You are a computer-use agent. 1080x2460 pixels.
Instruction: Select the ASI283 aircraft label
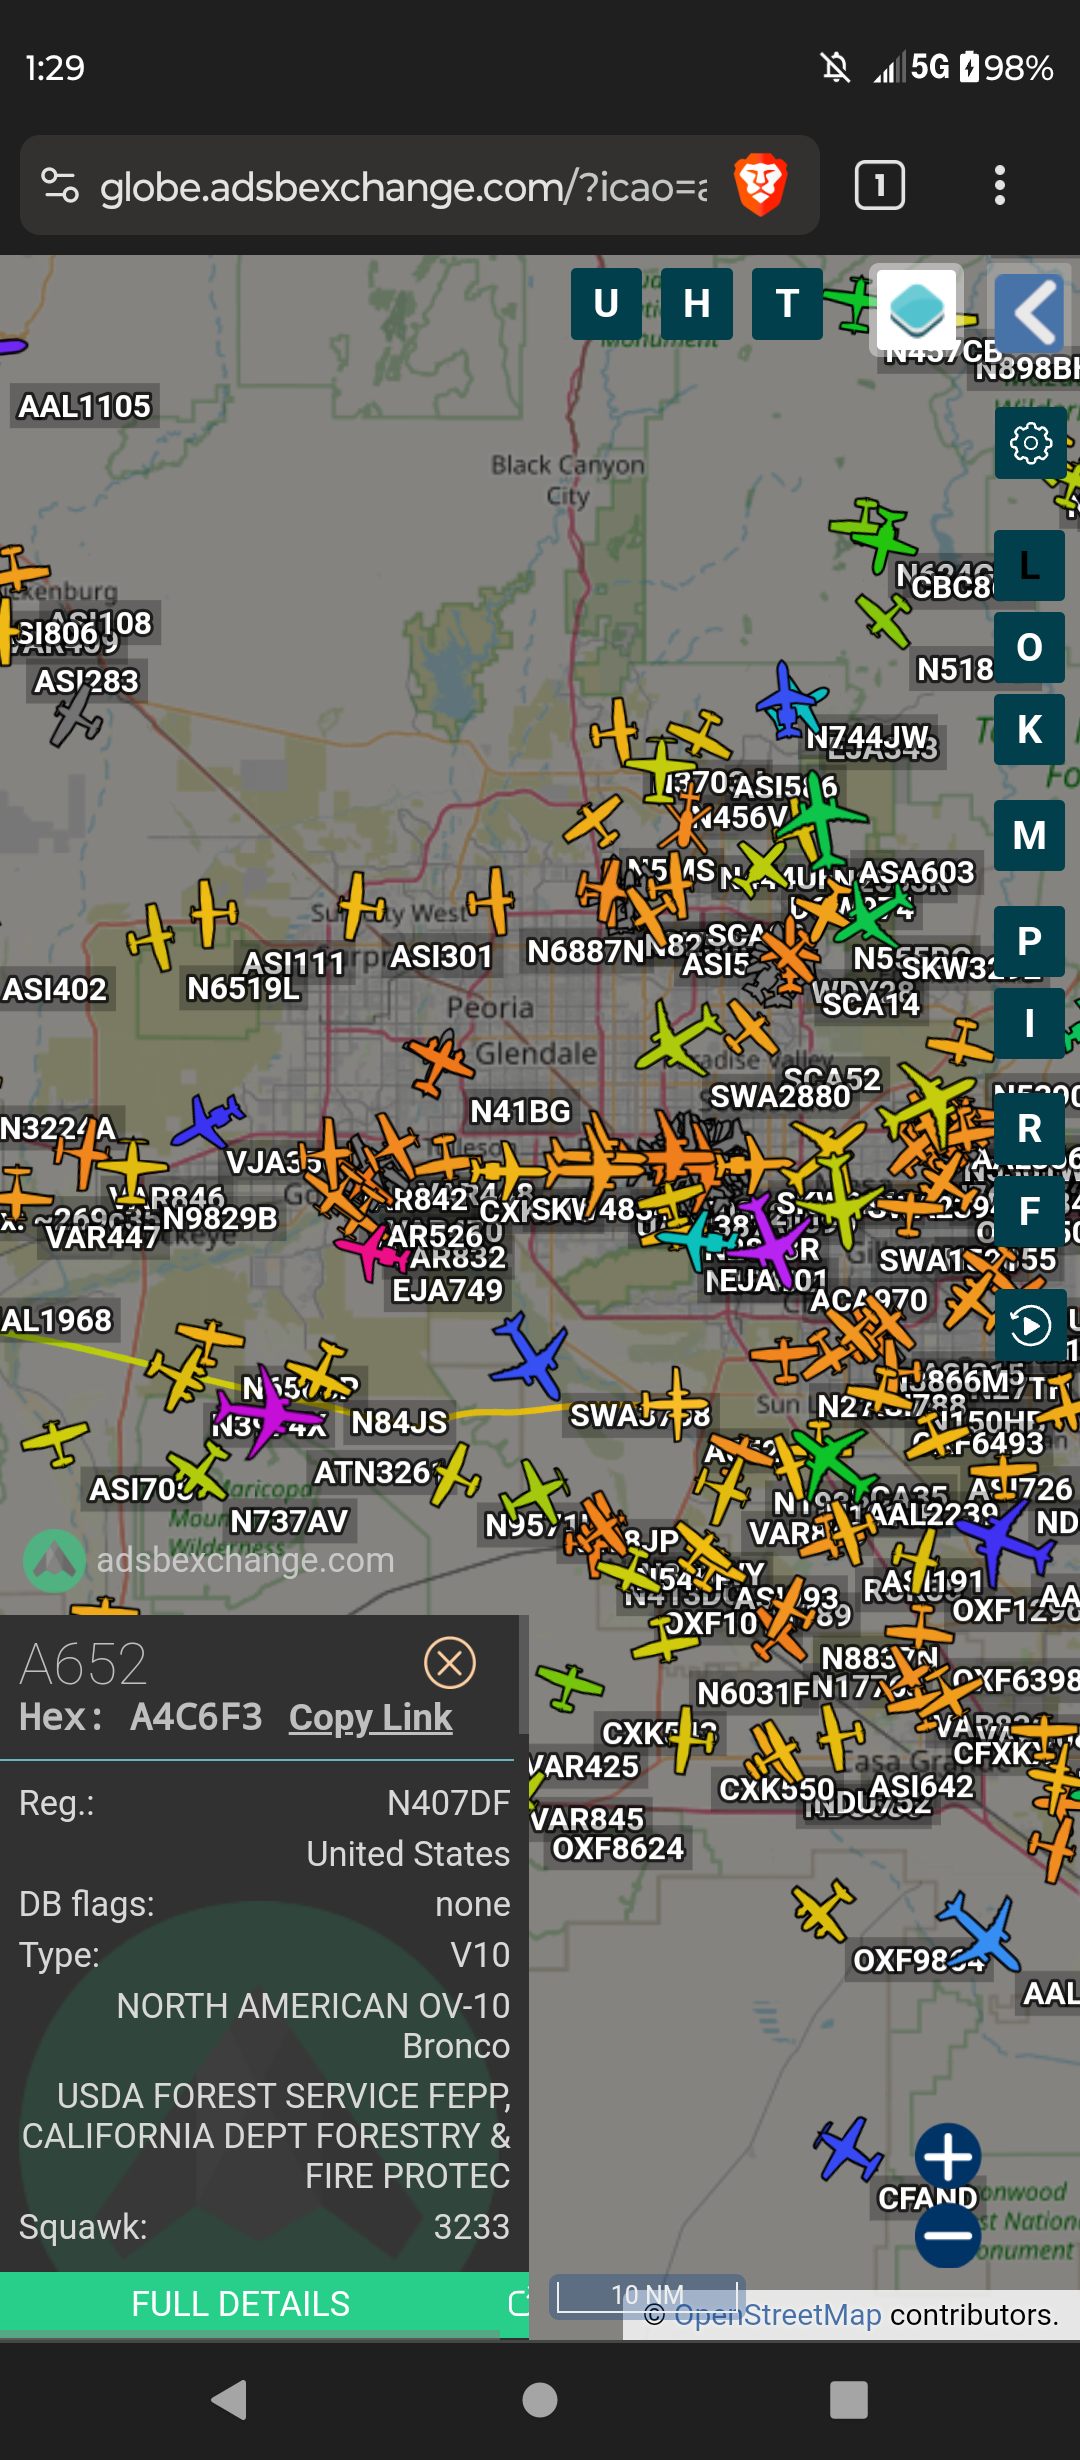pyautogui.click(x=86, y=681)
